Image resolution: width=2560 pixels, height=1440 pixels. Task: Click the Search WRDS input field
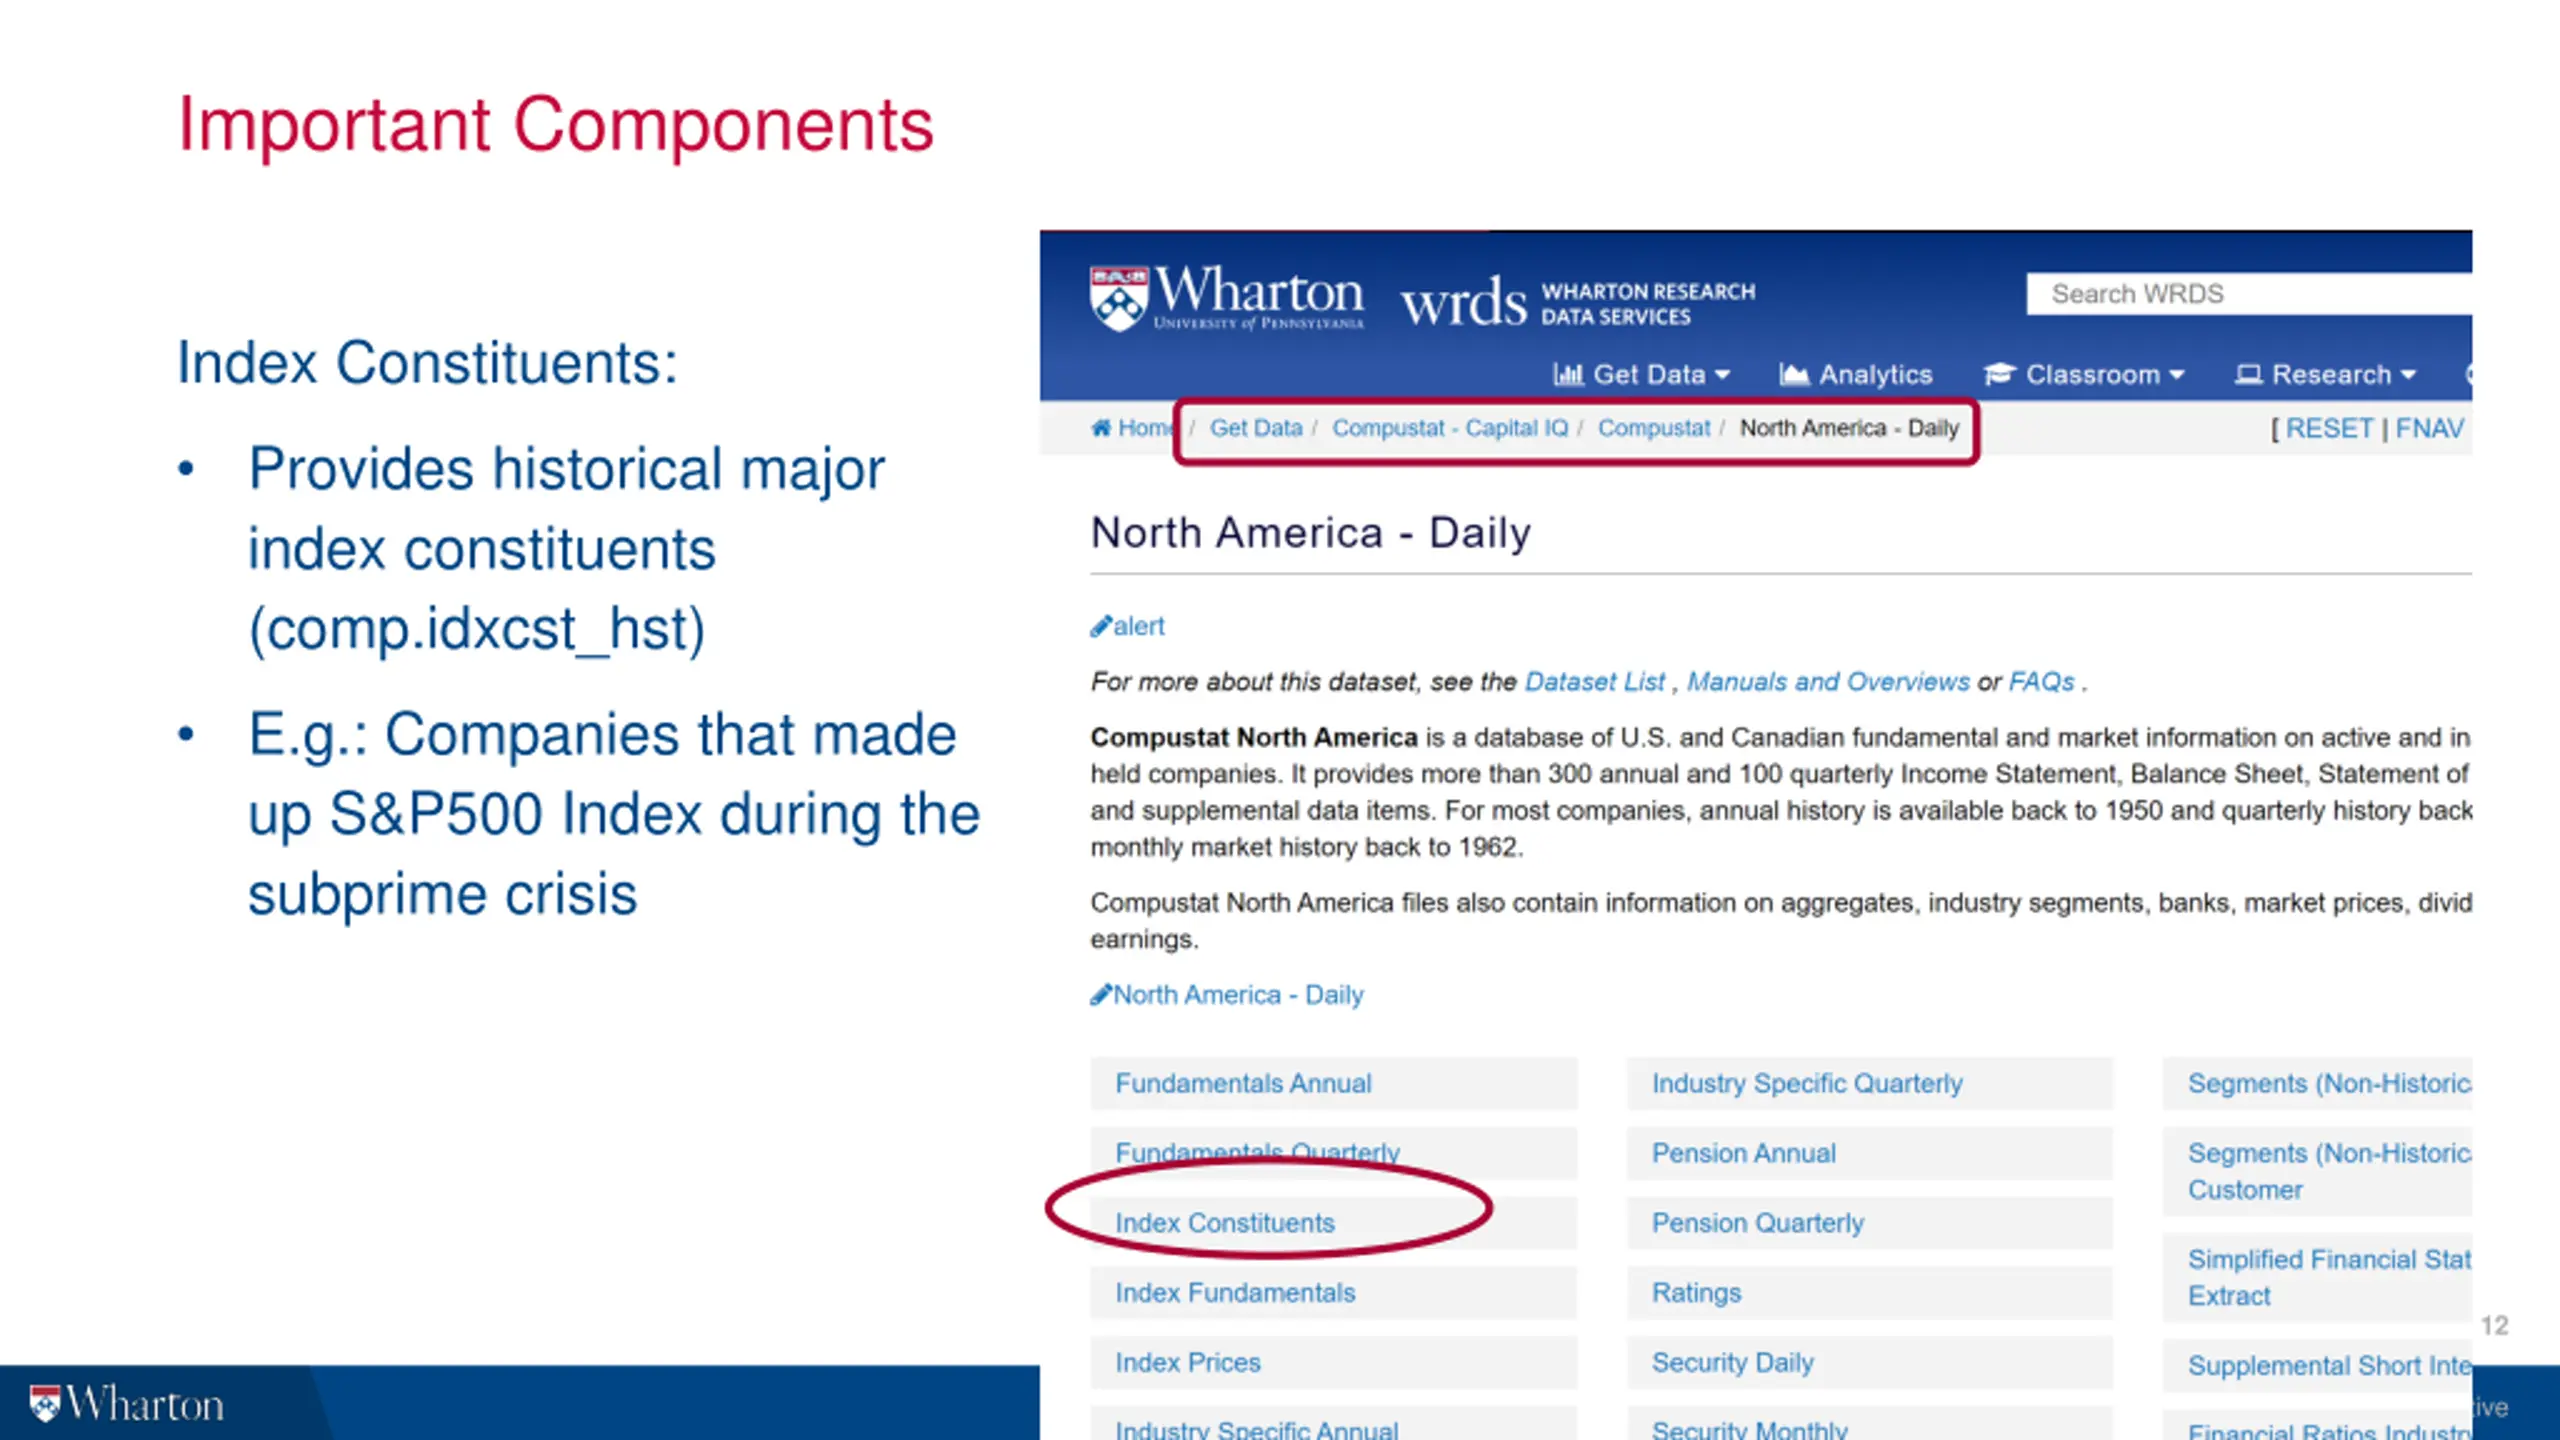2249,294
